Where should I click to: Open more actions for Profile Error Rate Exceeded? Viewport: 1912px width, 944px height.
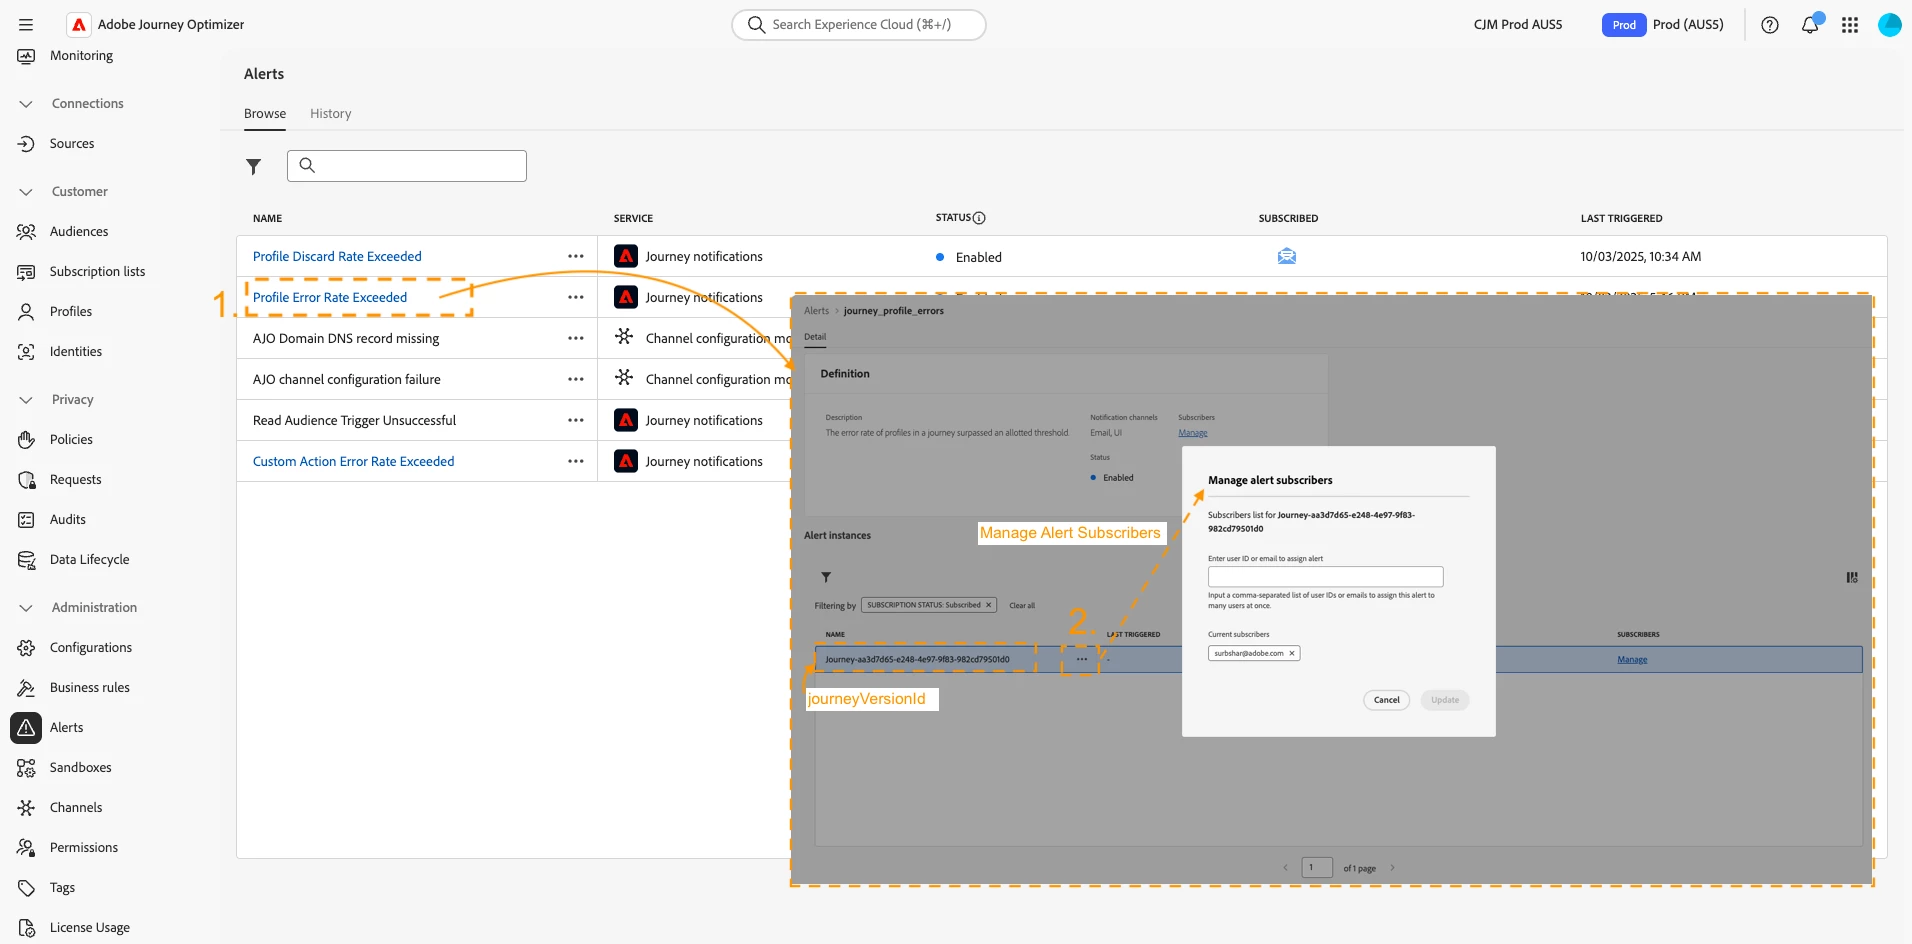point(576,298)
